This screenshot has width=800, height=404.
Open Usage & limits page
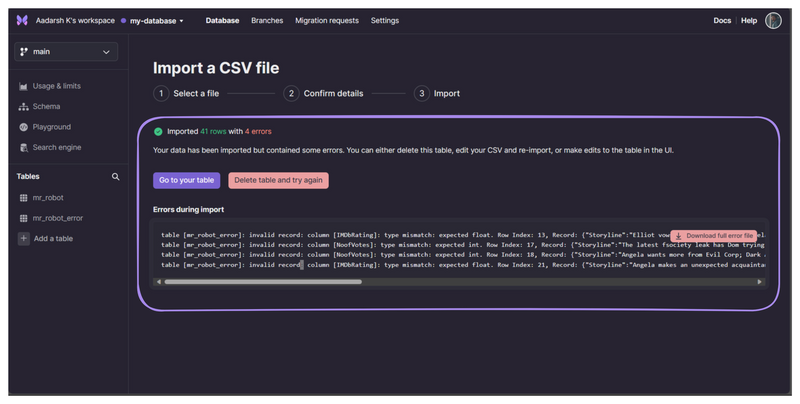point(57,86)
